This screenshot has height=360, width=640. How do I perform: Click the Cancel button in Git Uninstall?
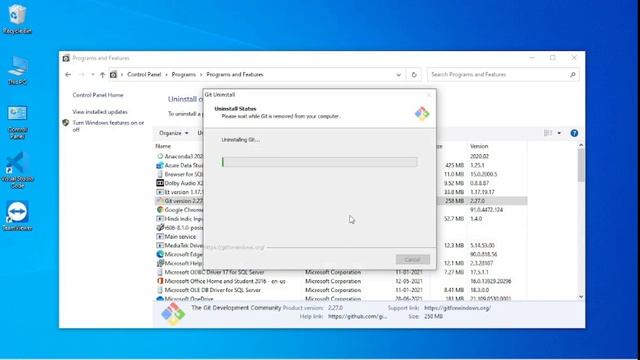point(413,260)
